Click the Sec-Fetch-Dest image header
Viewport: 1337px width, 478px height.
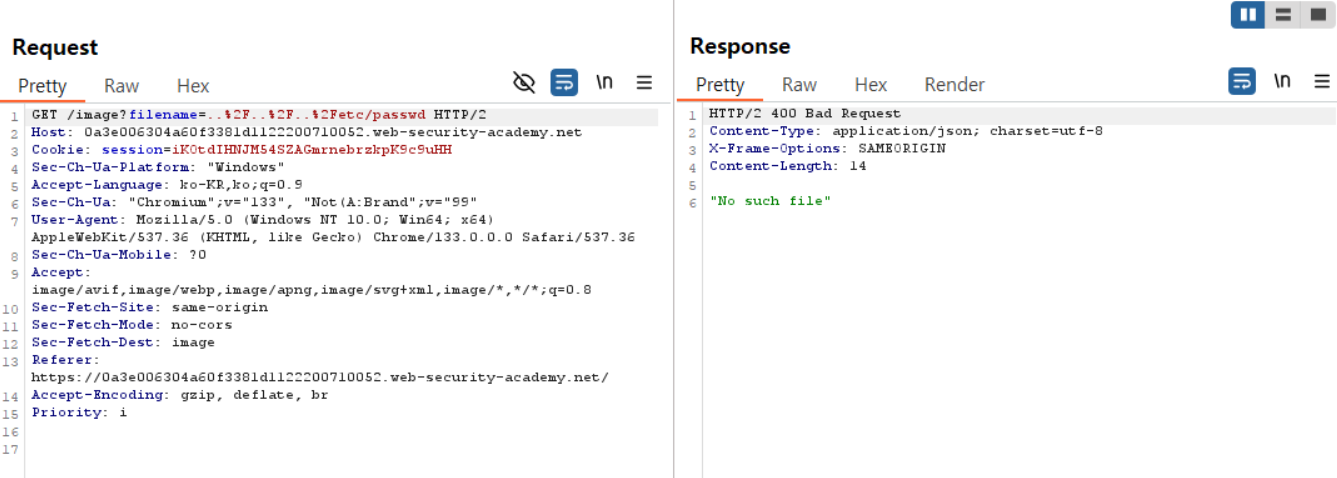123,342
